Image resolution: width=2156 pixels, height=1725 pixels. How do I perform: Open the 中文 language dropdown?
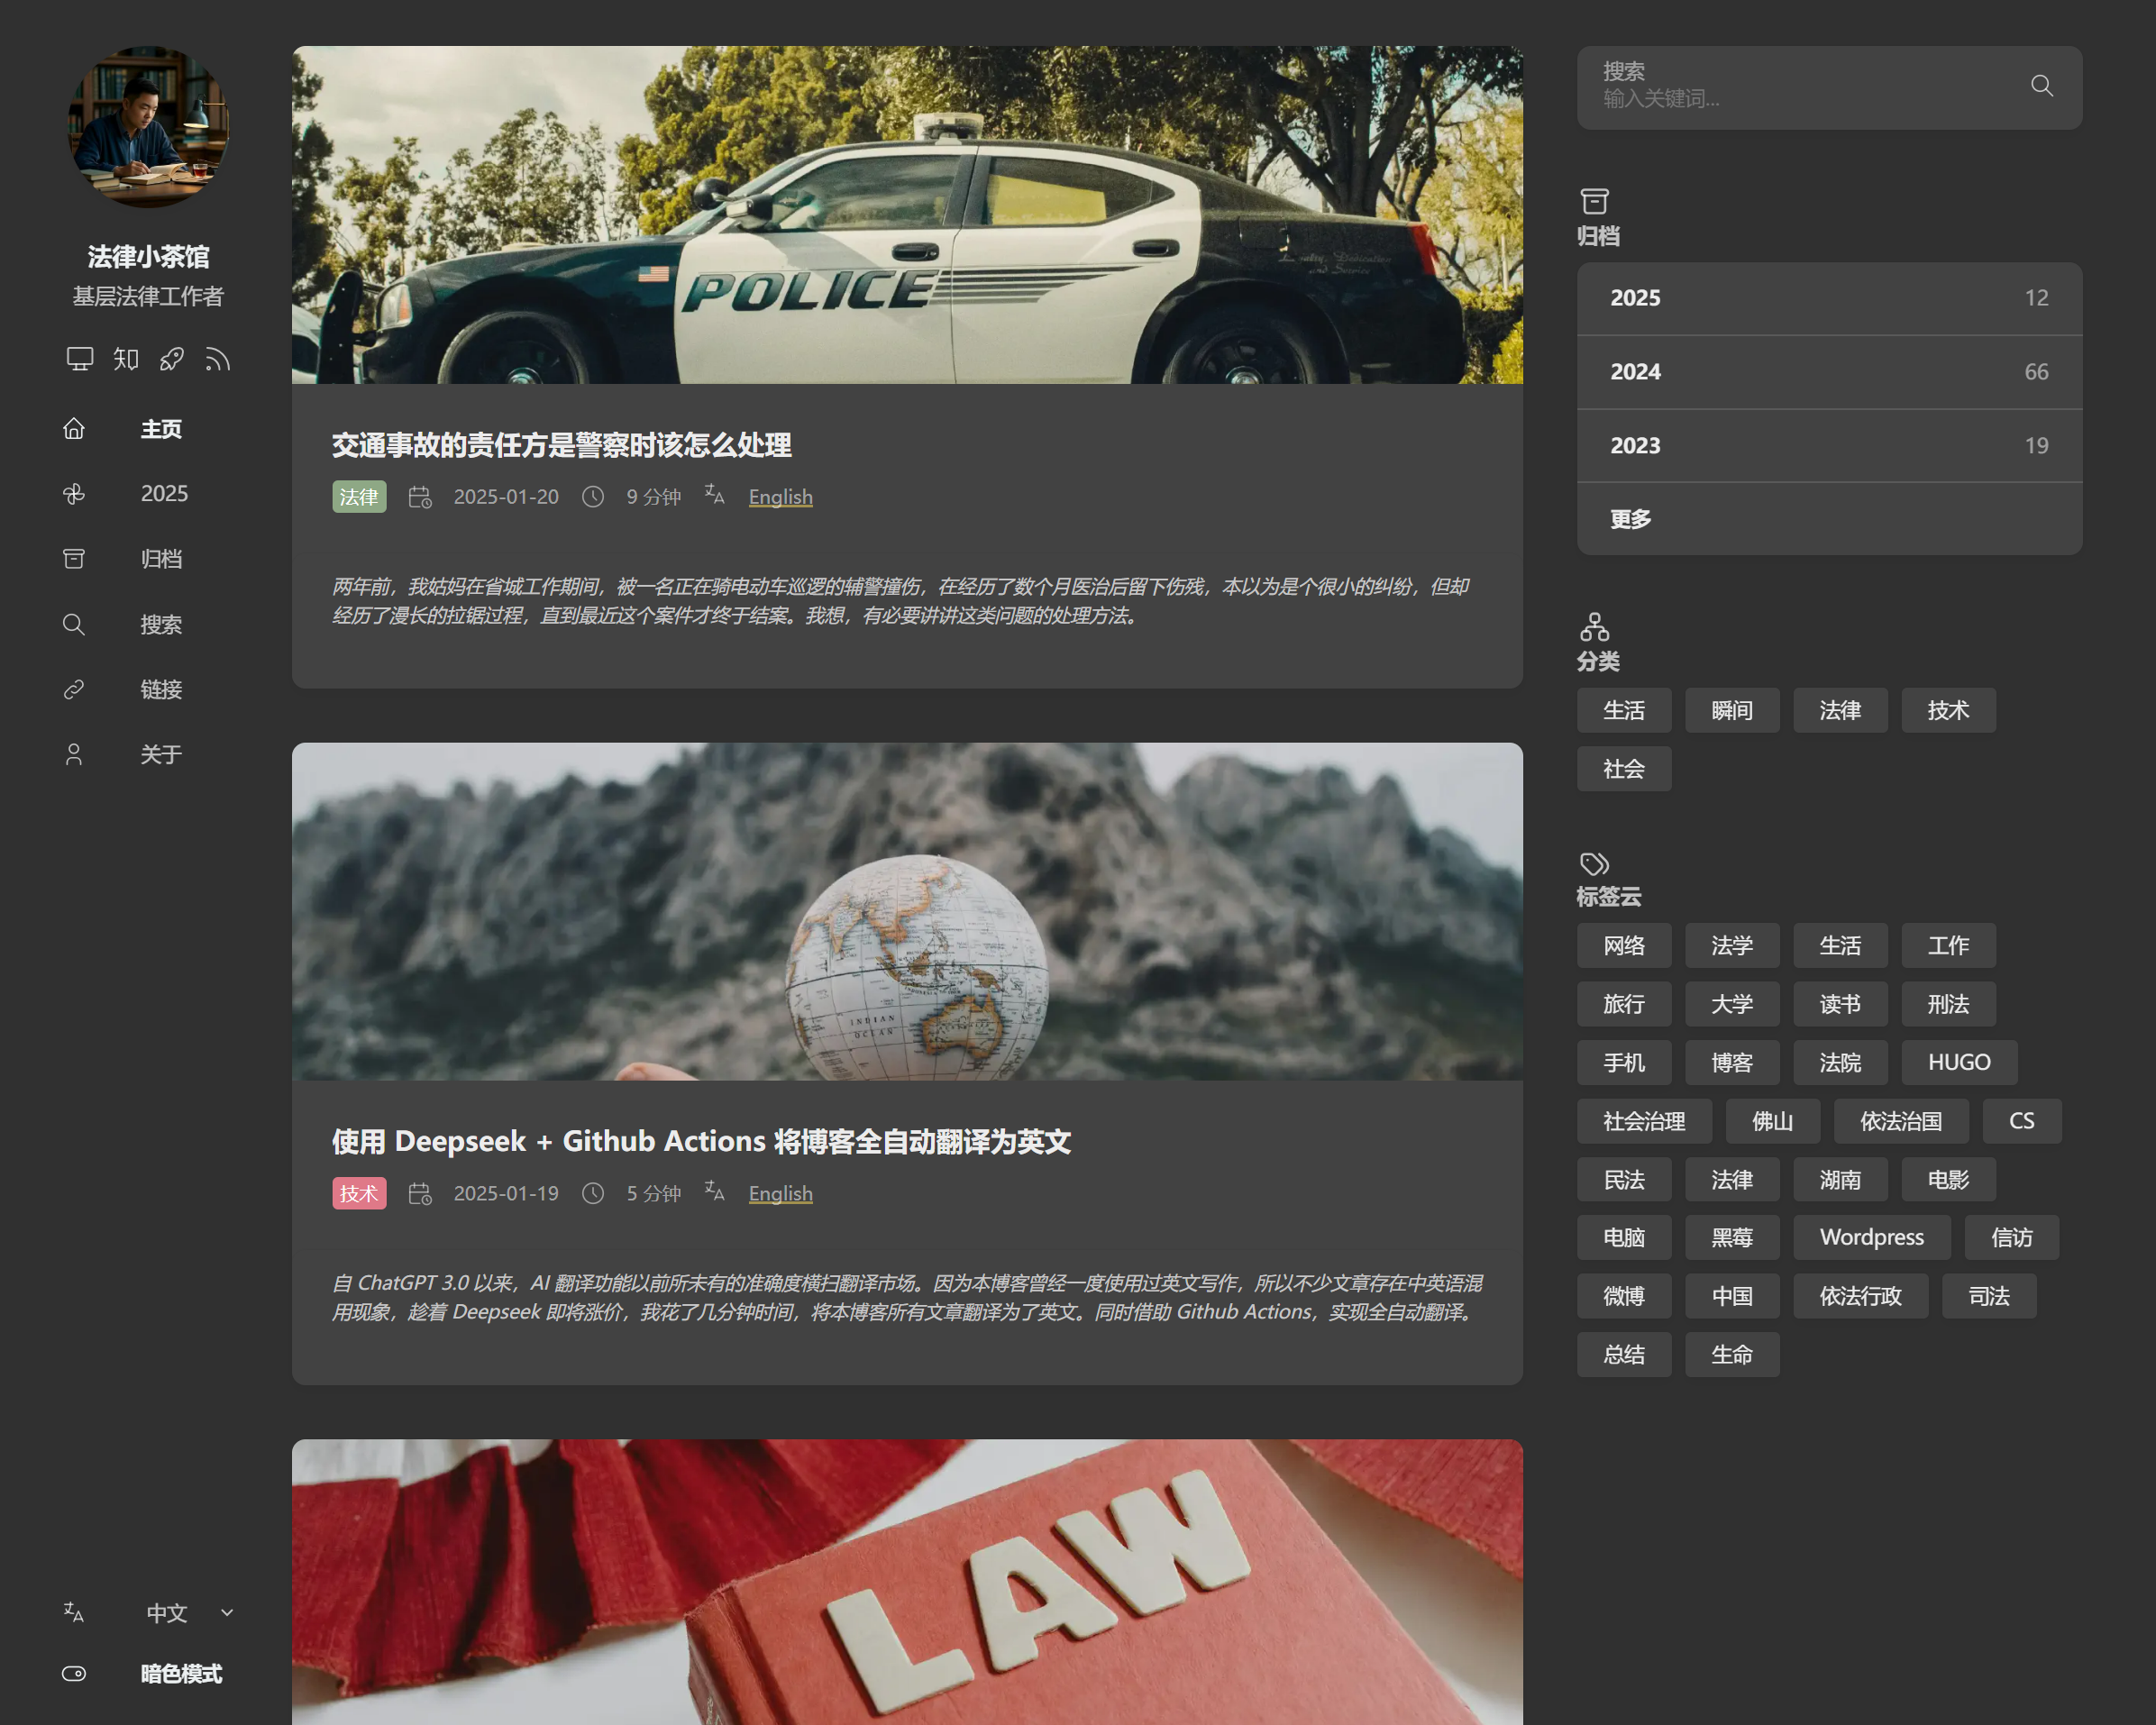click(190, 1612)
